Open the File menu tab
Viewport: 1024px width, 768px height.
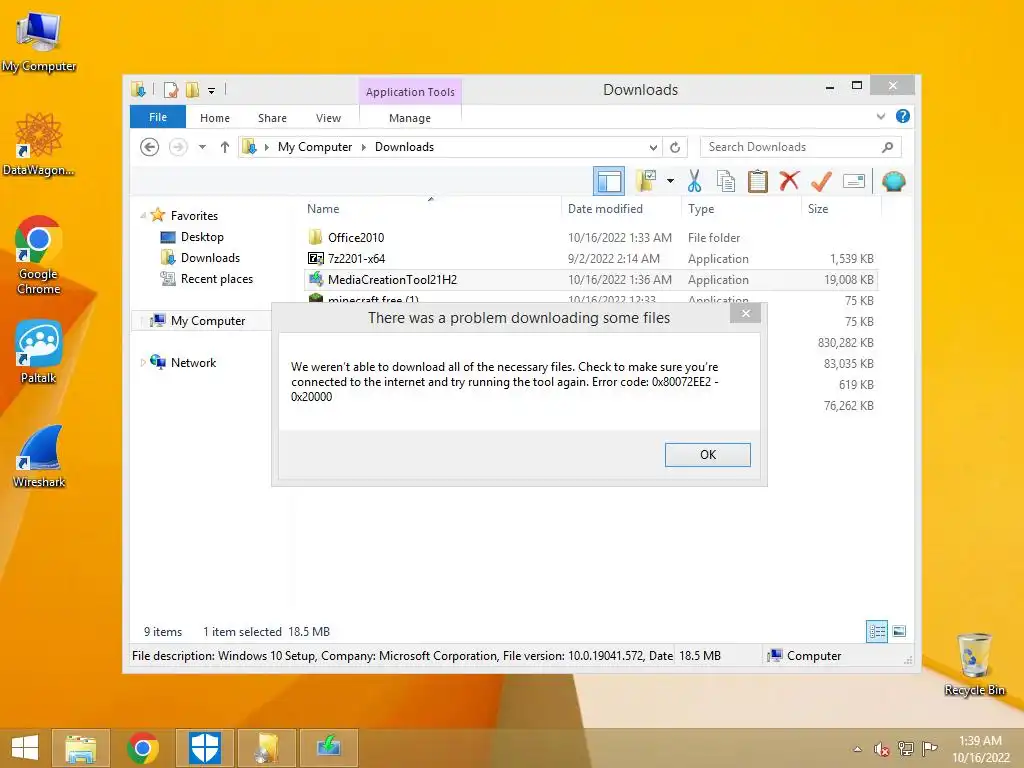click(x=158, y=117)
